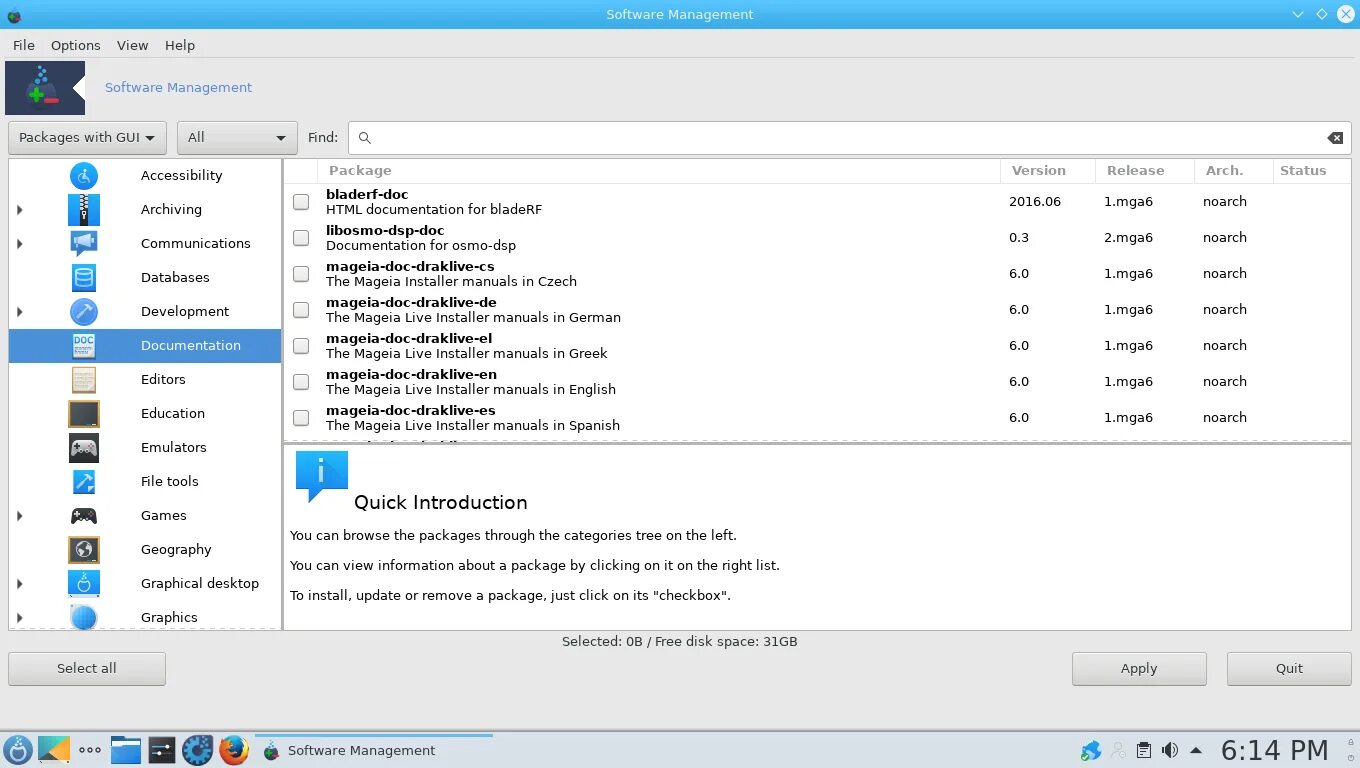
Task: Click the search magnifier in the Find field
Action: tap(365, 137)
